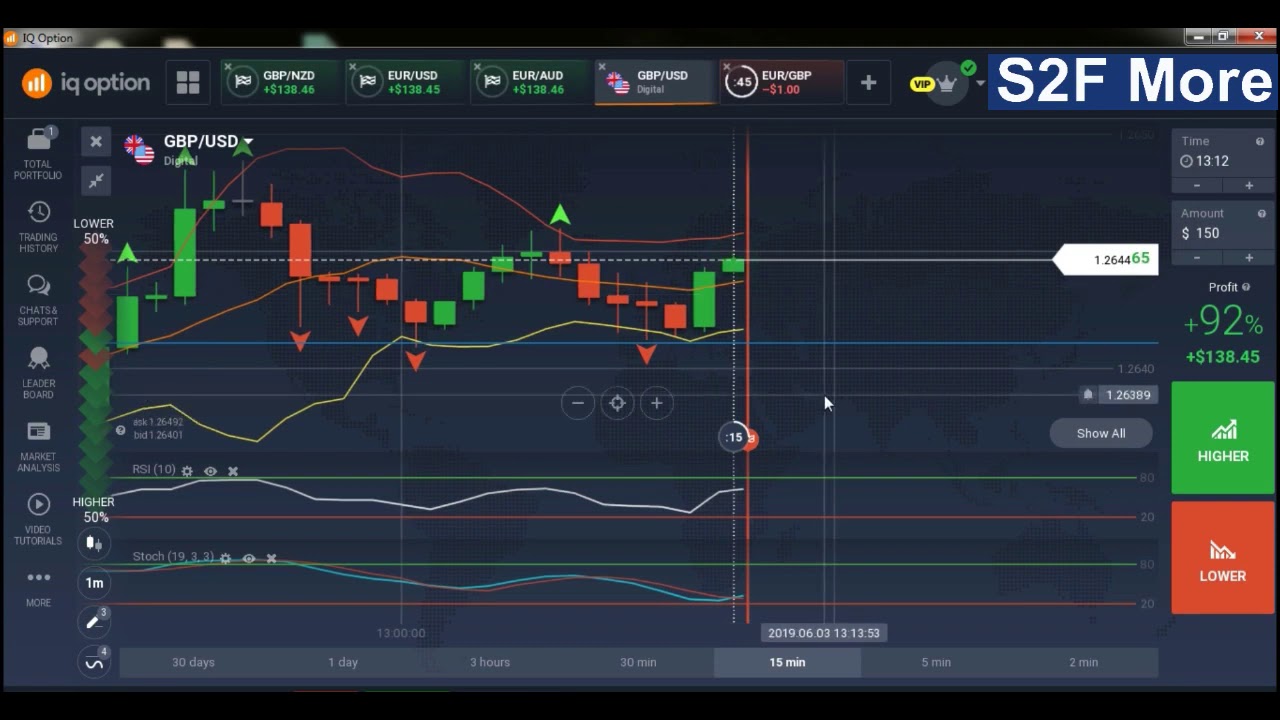Close the GBP/NZD tab
The height and width of the screenshot is (720, 1280).
[228, 67]
